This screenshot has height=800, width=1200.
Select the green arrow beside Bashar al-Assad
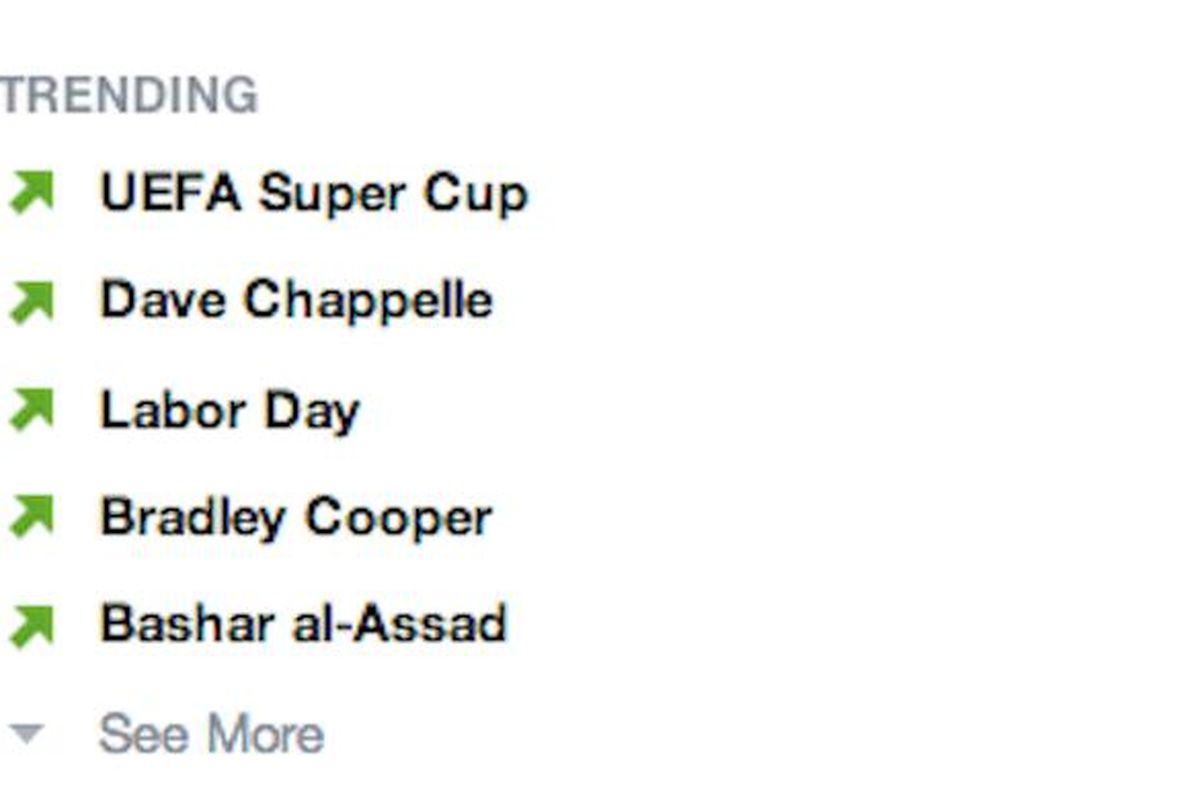[x=31, y=625]
